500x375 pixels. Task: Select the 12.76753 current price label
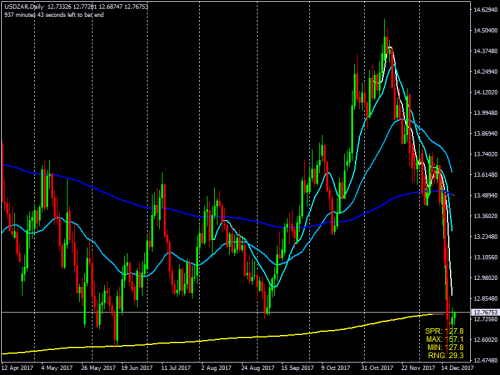click(x=485, y=312)
